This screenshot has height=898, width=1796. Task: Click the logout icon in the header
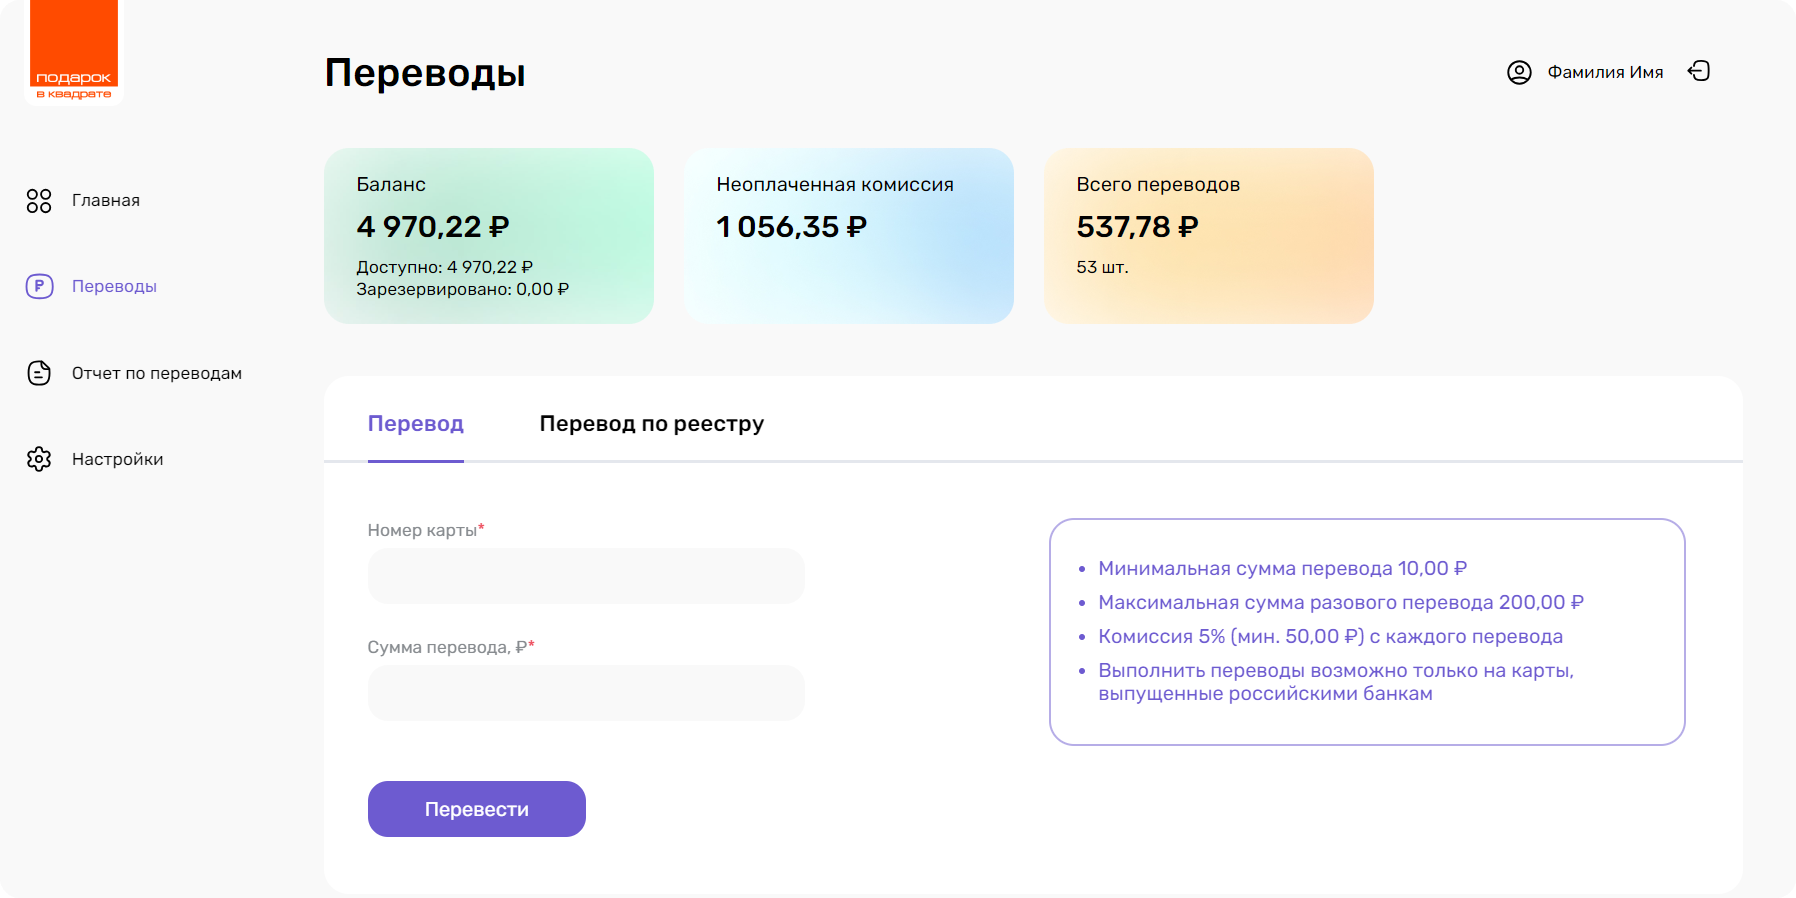(1699, 71)
